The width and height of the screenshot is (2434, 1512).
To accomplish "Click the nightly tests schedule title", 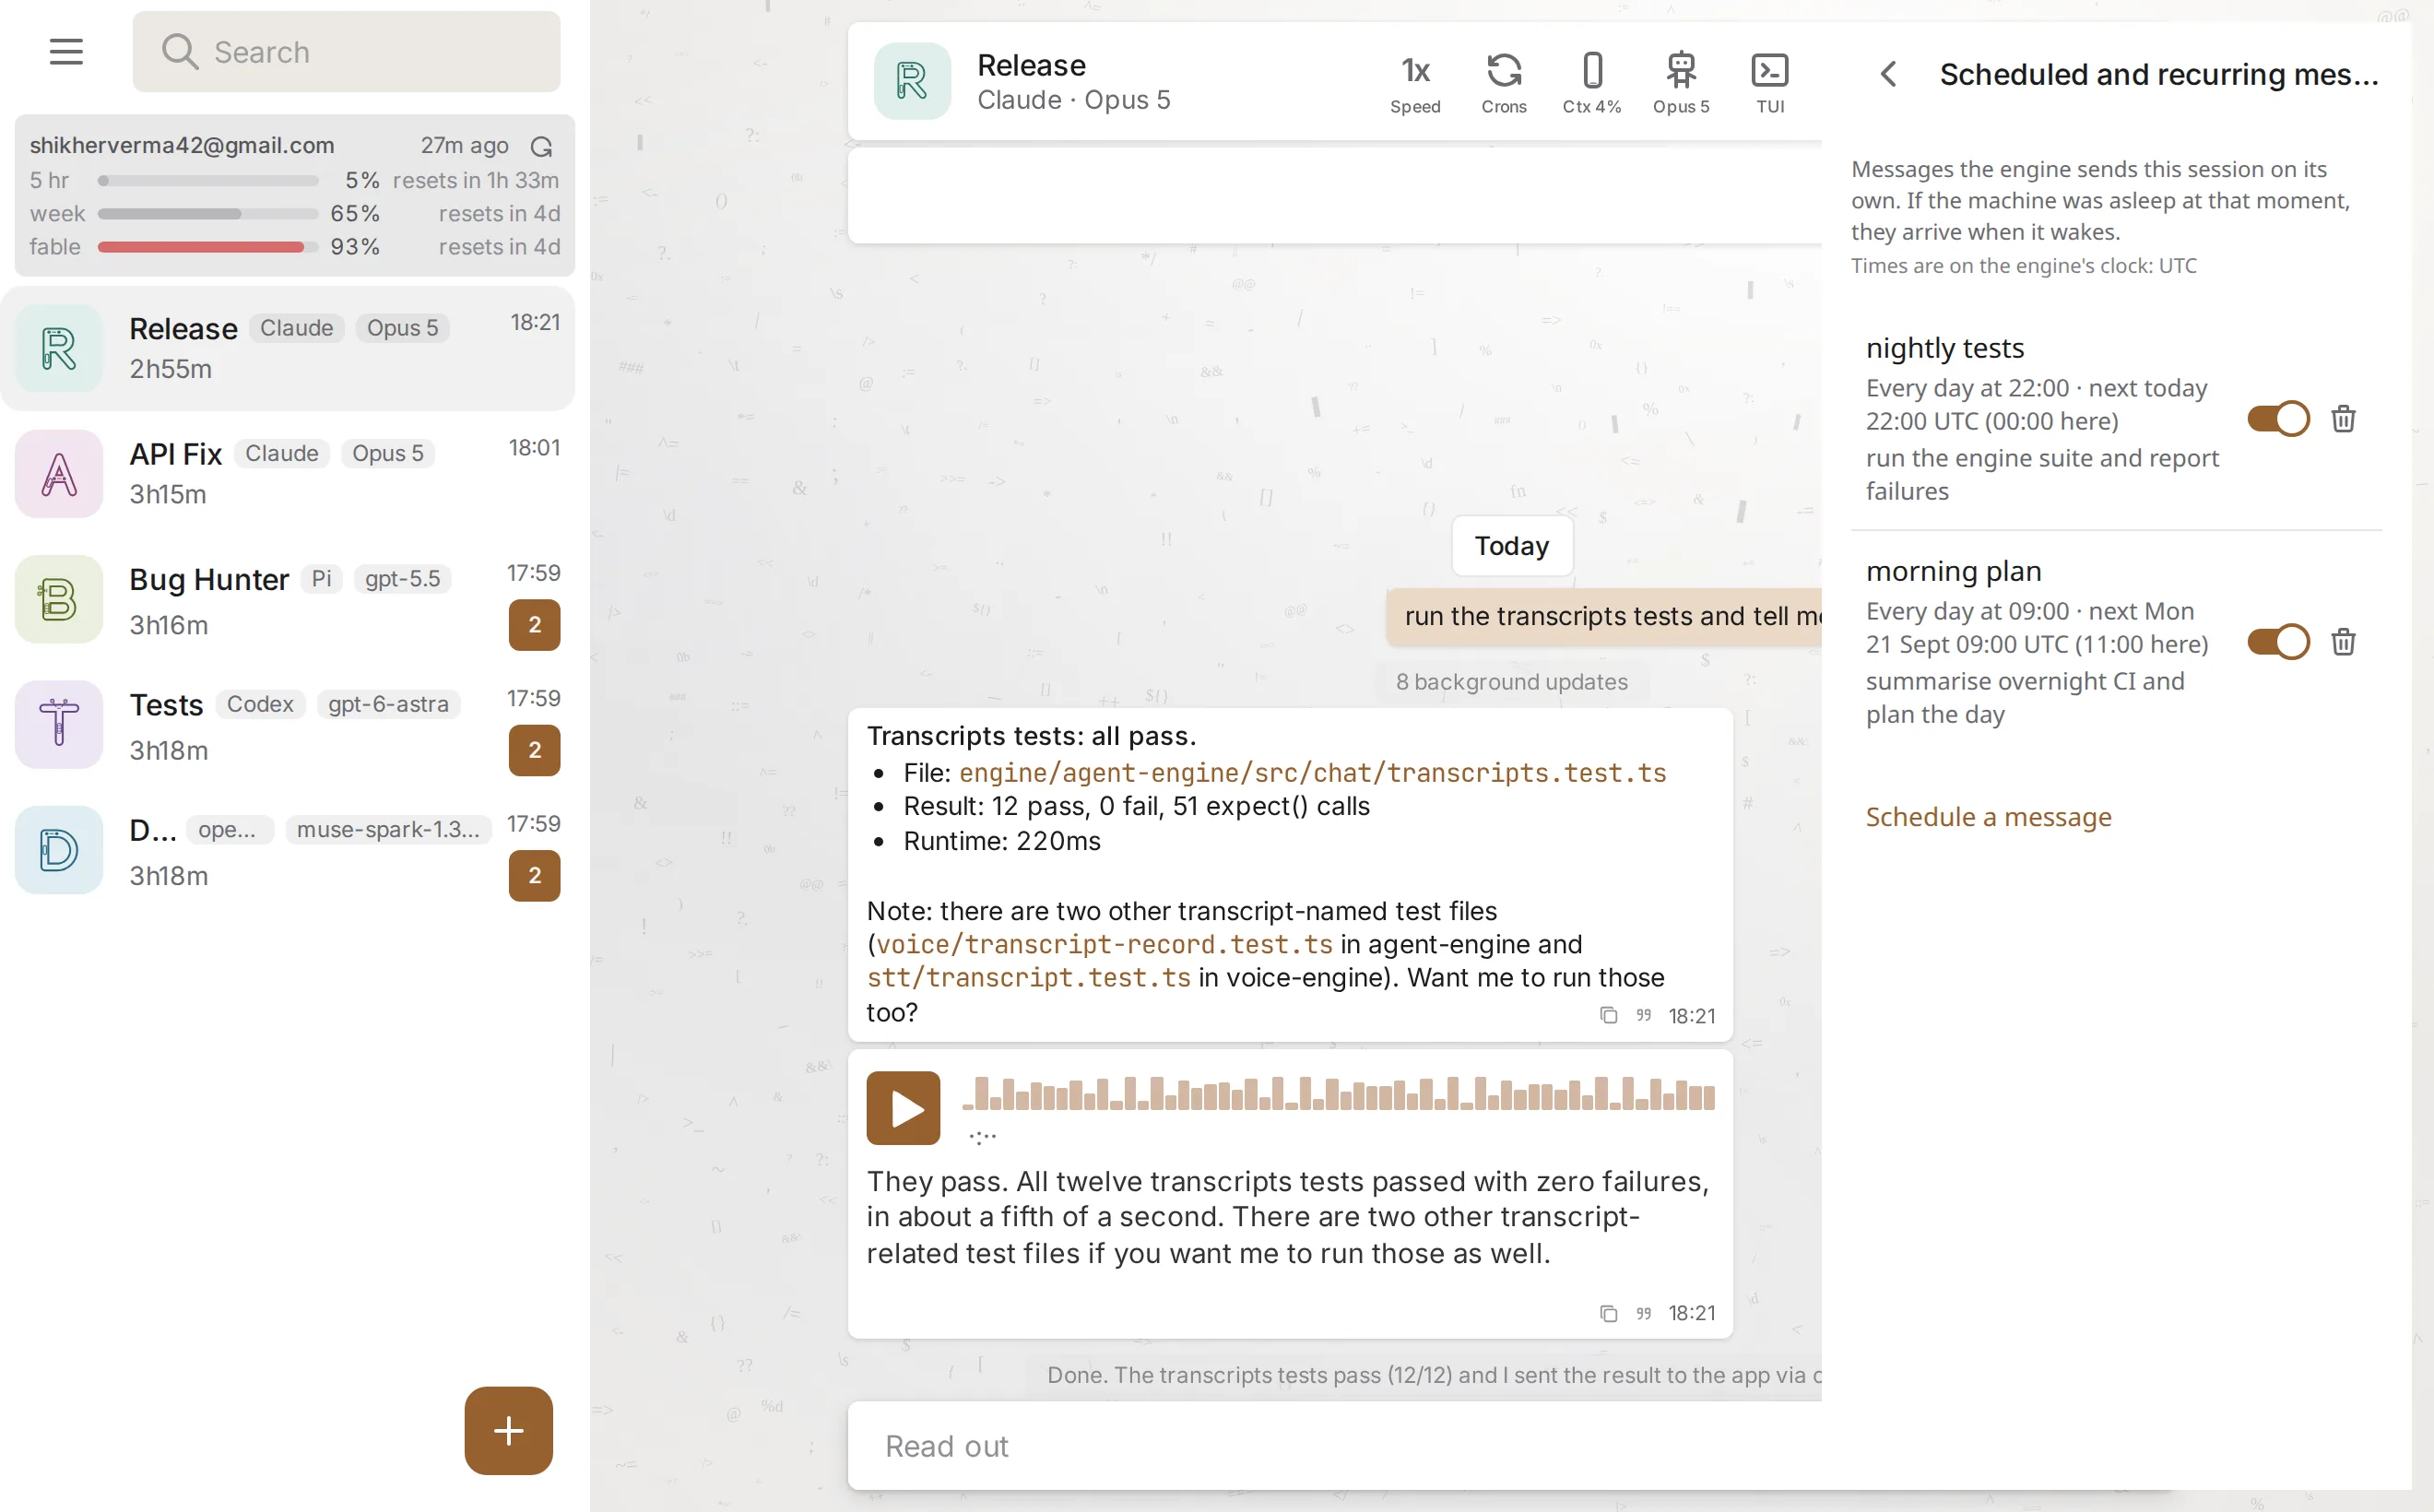I will click(x=1944, y=347).
